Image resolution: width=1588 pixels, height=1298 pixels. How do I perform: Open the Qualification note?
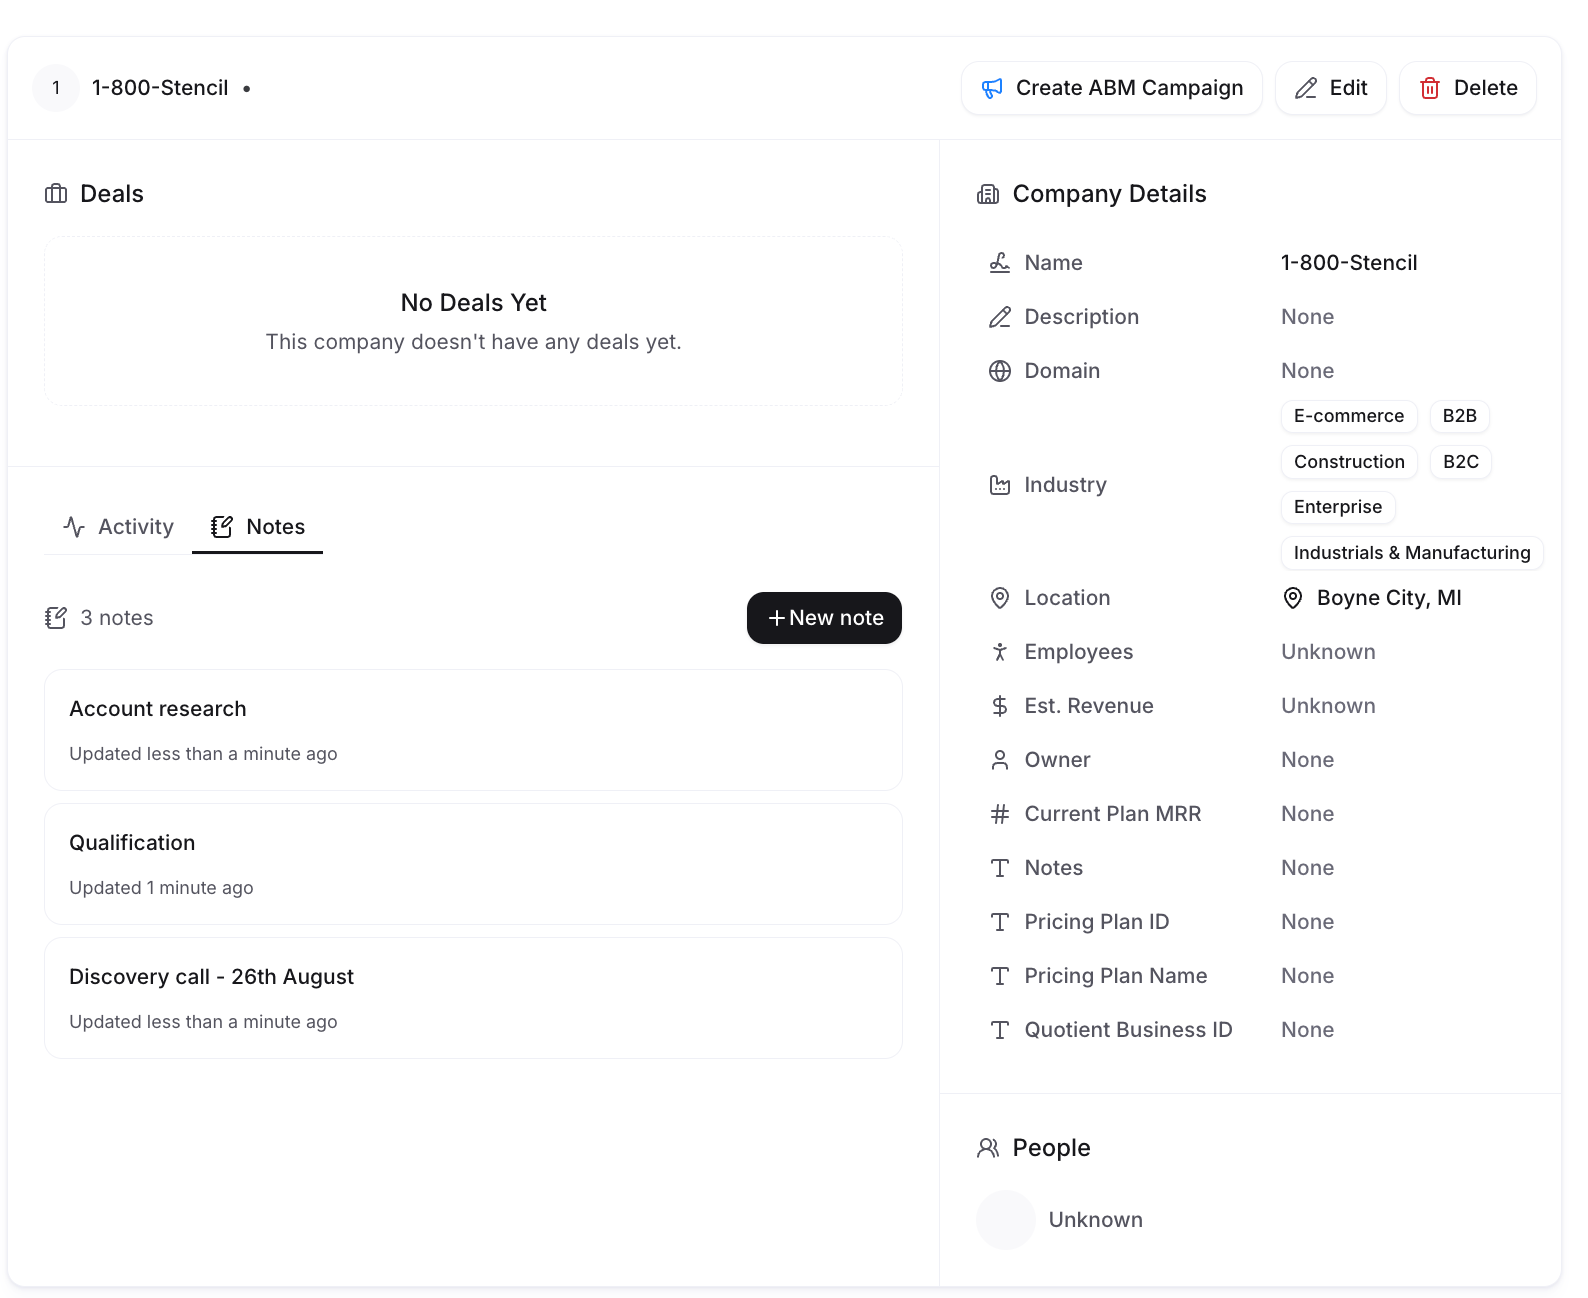[473, 864]
